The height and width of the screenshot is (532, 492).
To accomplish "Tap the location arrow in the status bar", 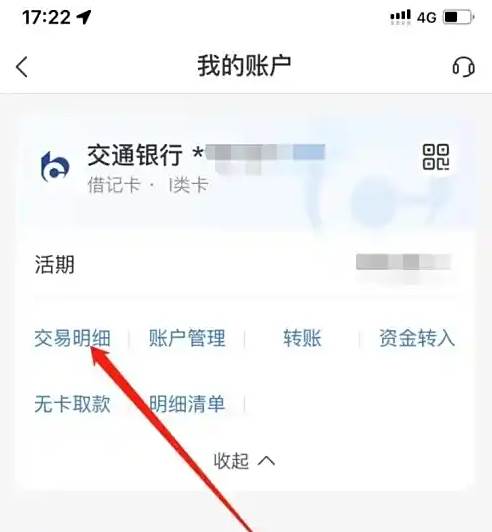I will pos(84,17).
